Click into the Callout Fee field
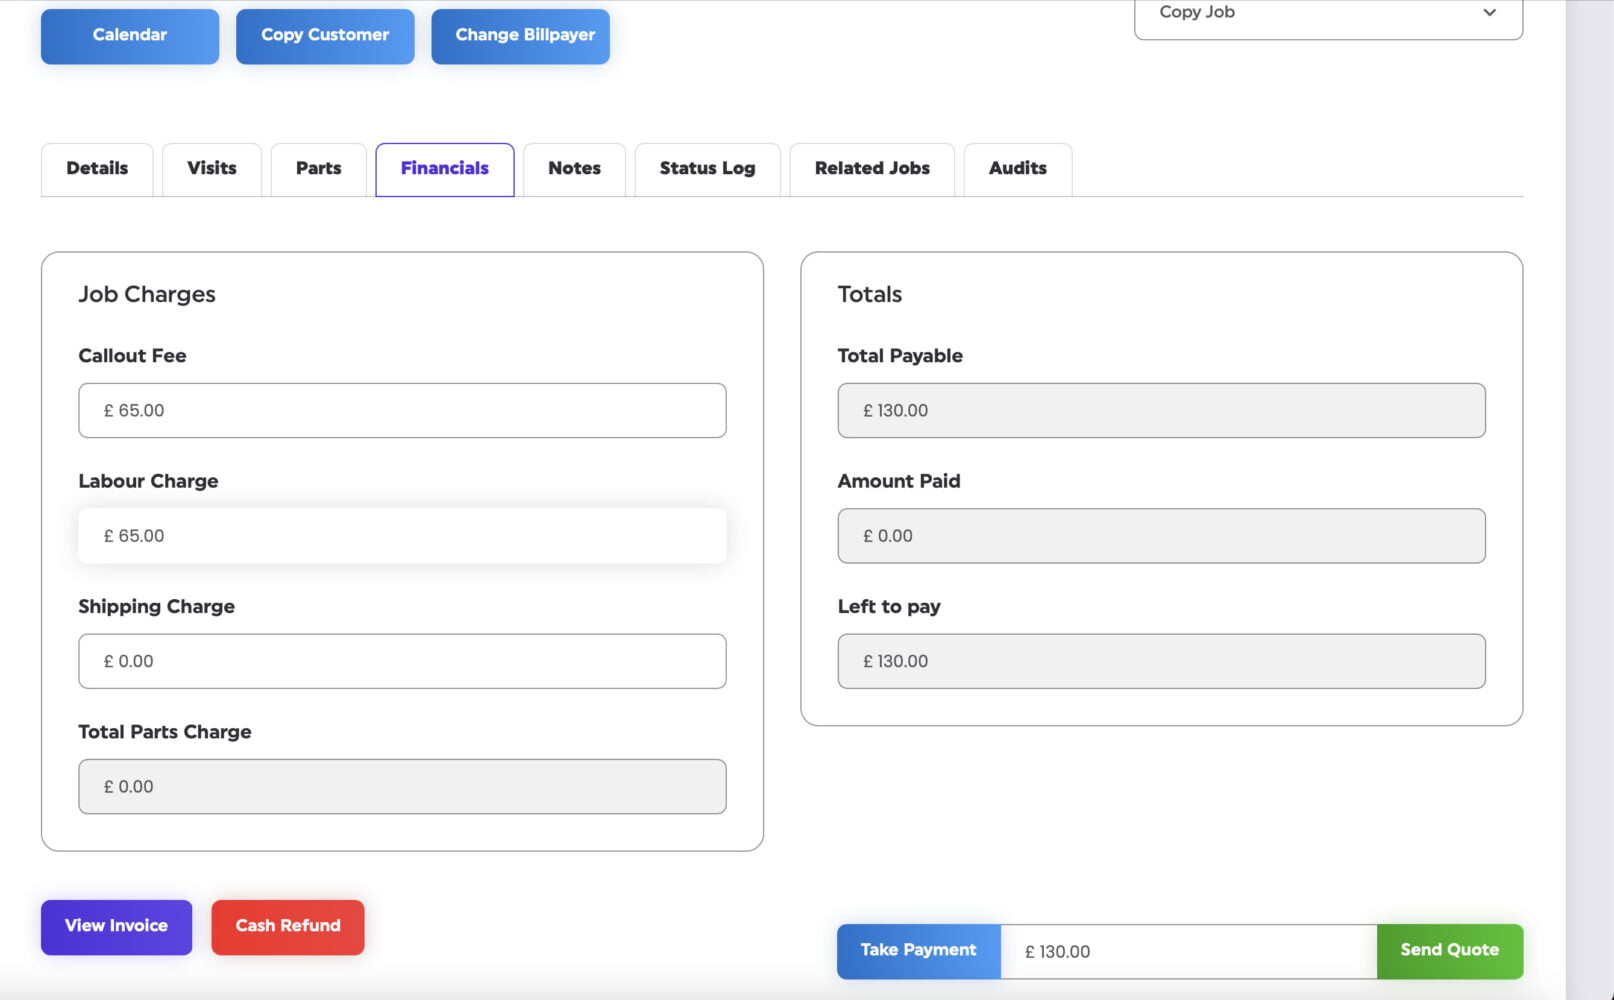The image size is (1614, 1000). click(x=402, y=411)
